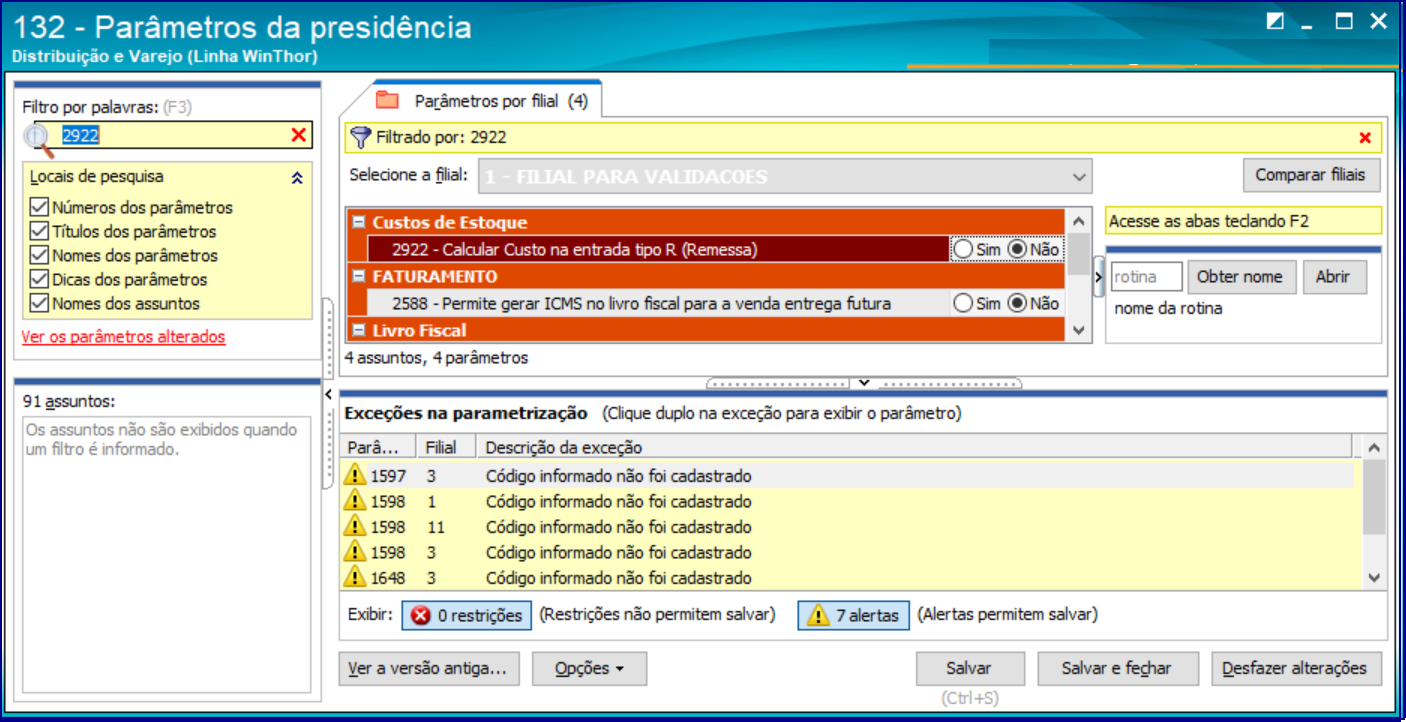
Task: Sort by 'Parâ...' column header
Action: point(379,447)
